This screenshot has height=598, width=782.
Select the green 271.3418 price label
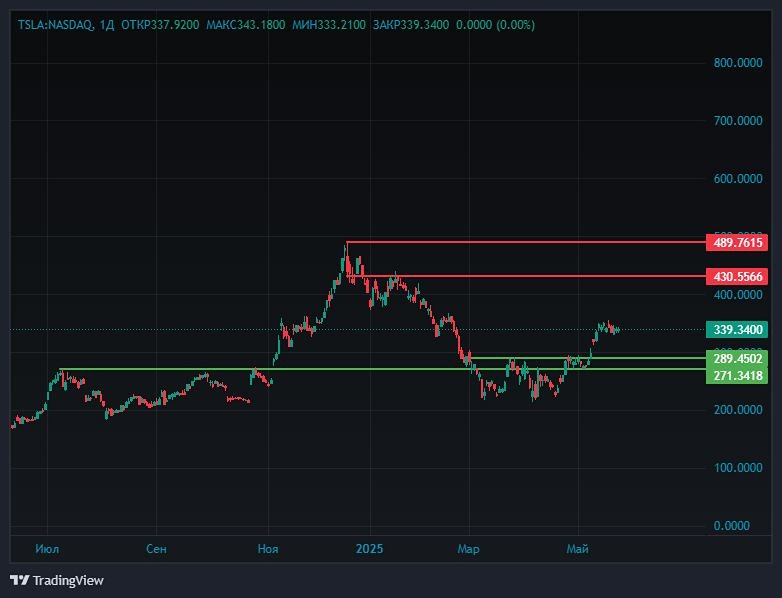(x=737, y=376)
